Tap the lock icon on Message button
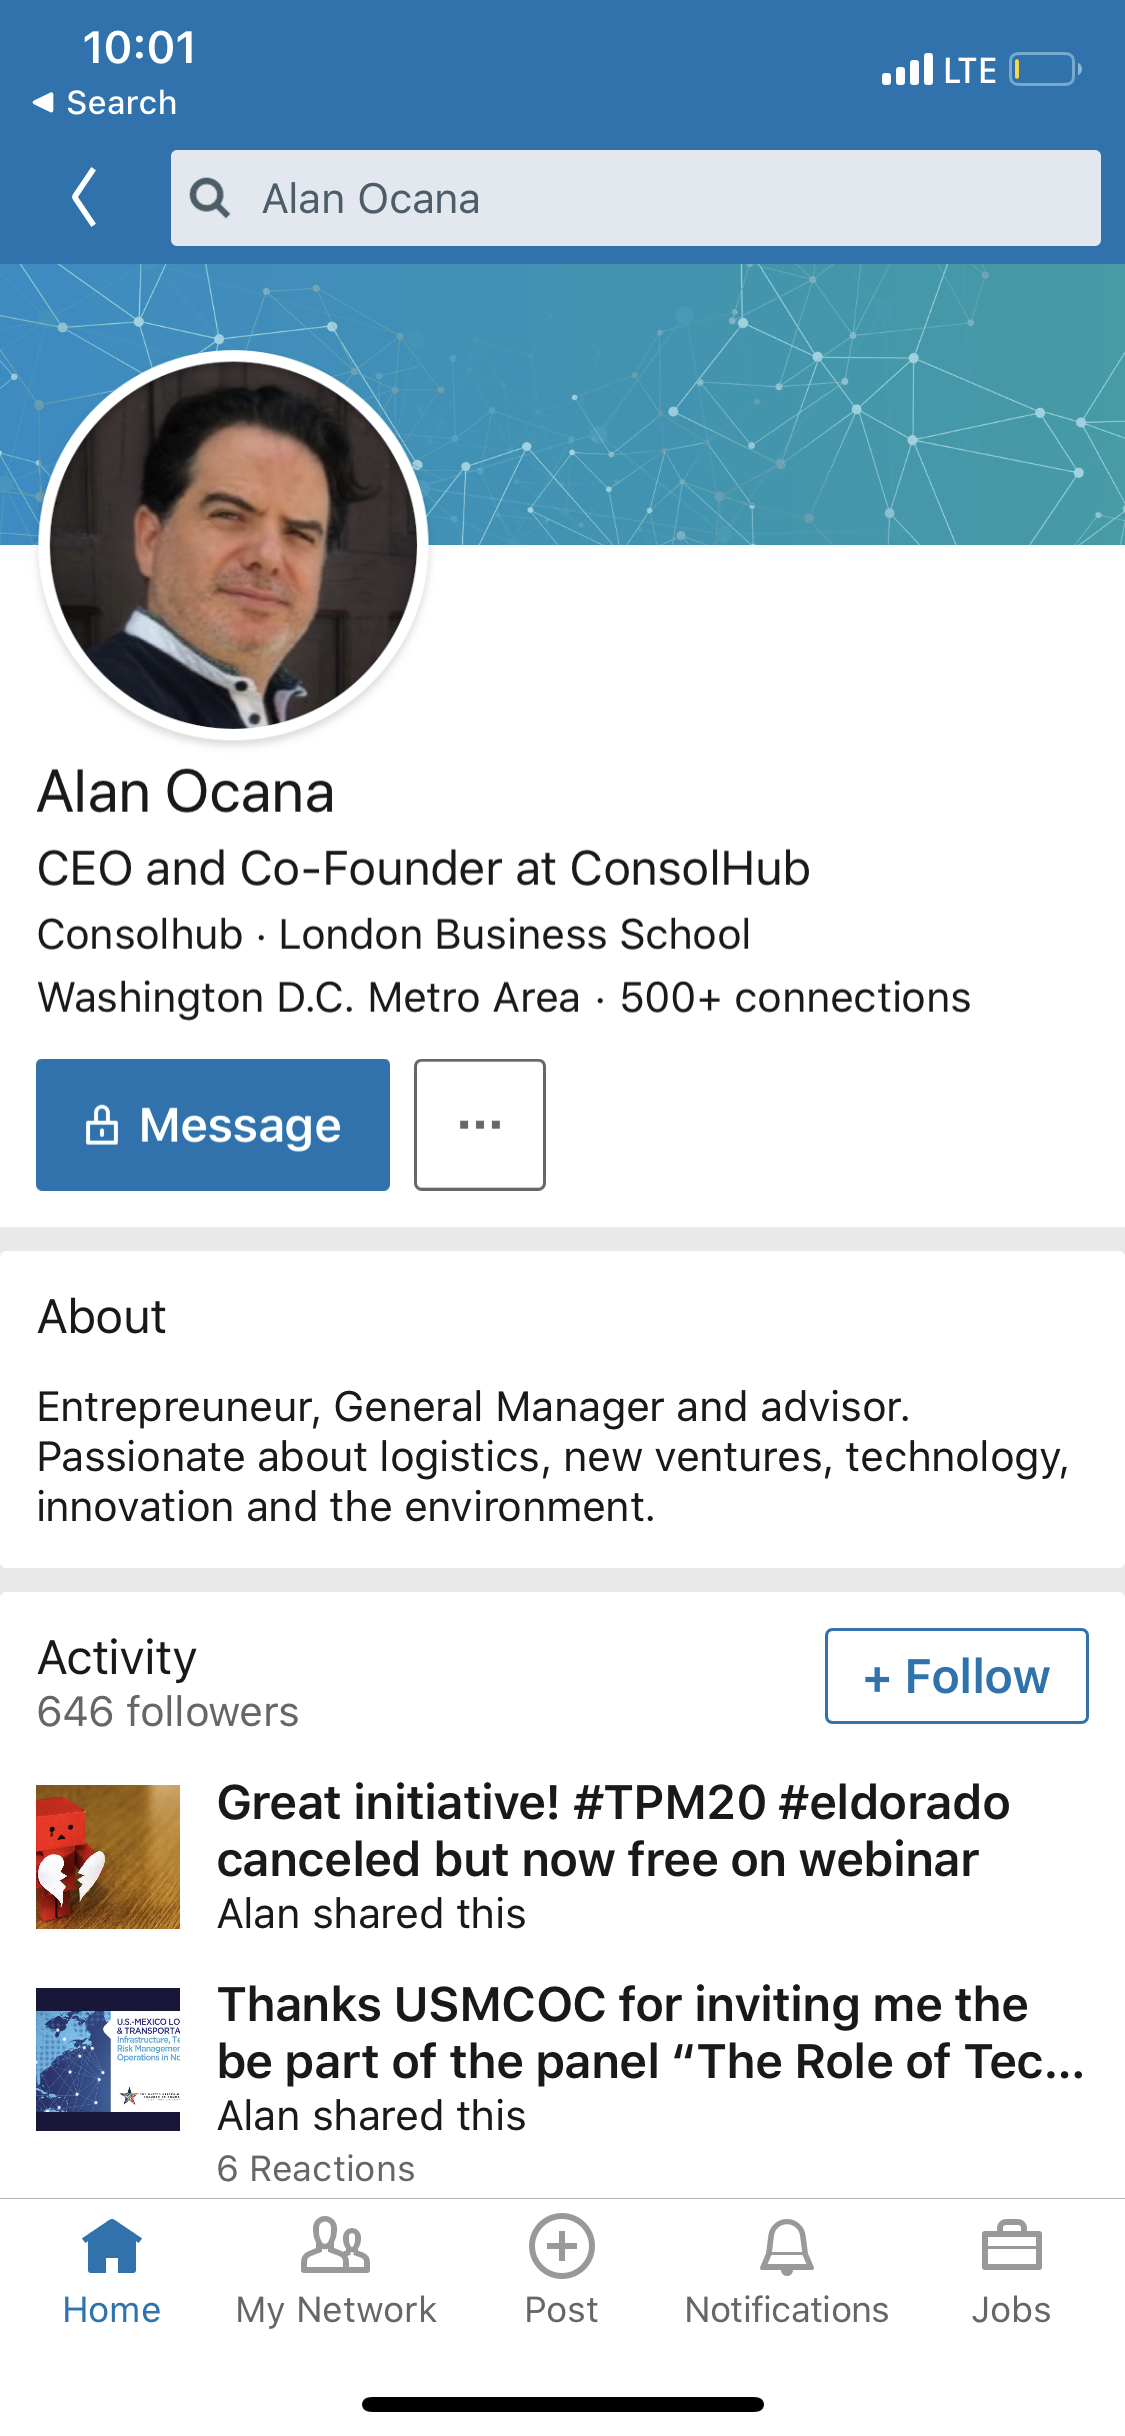 click(x=102, y=1124)
